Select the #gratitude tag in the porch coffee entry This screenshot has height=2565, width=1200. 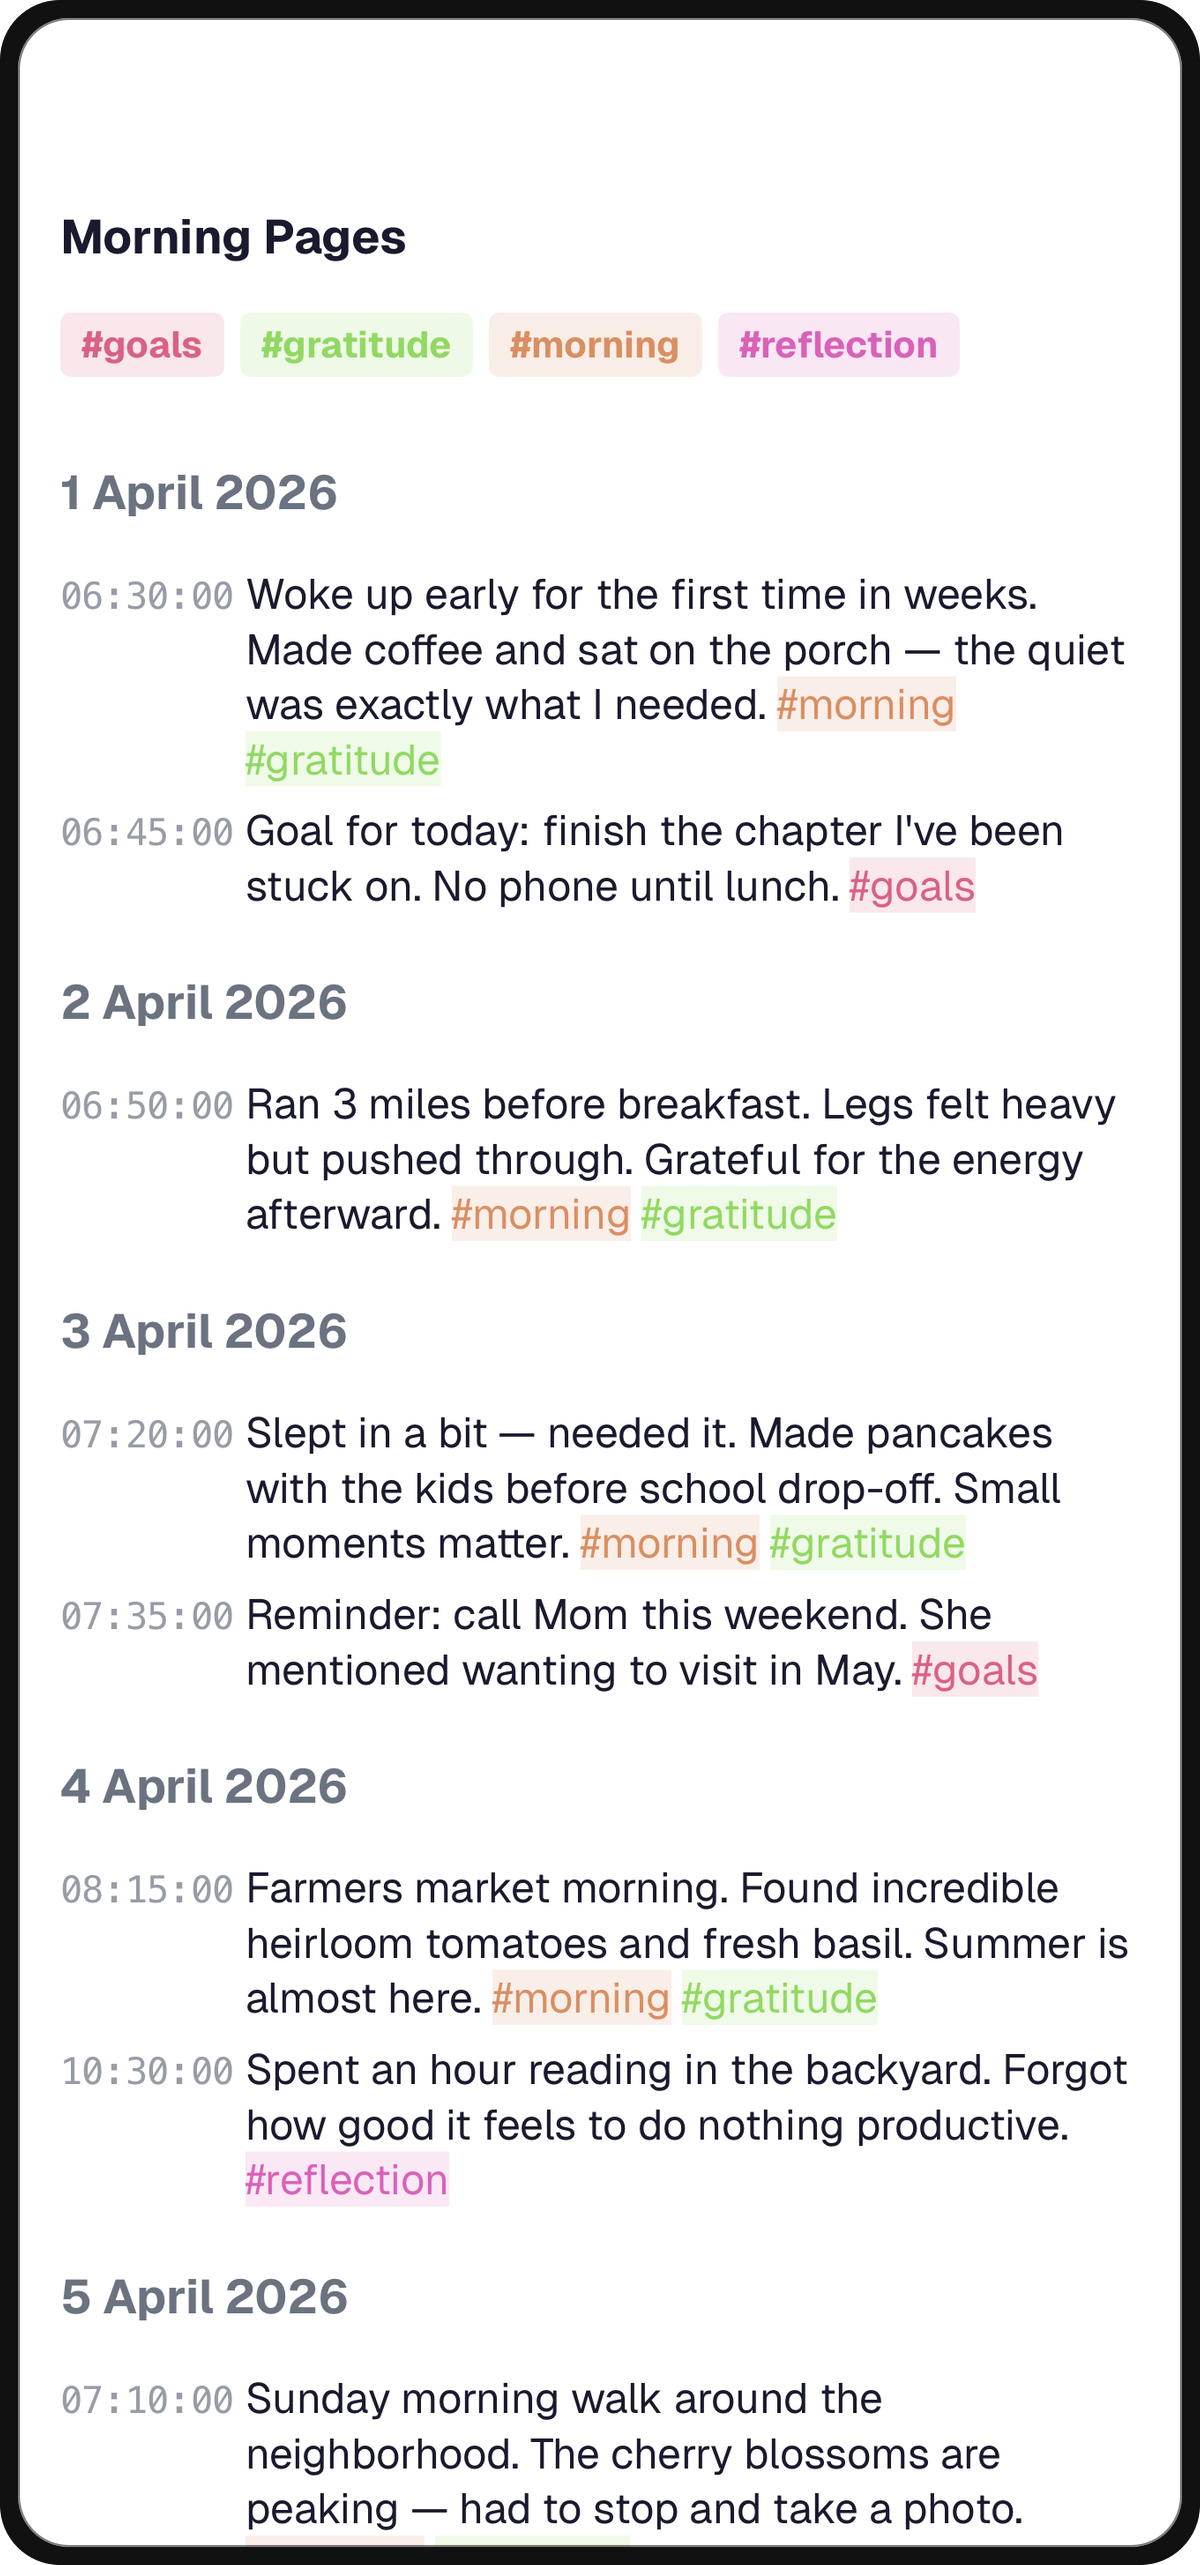[x=341, y=759]
